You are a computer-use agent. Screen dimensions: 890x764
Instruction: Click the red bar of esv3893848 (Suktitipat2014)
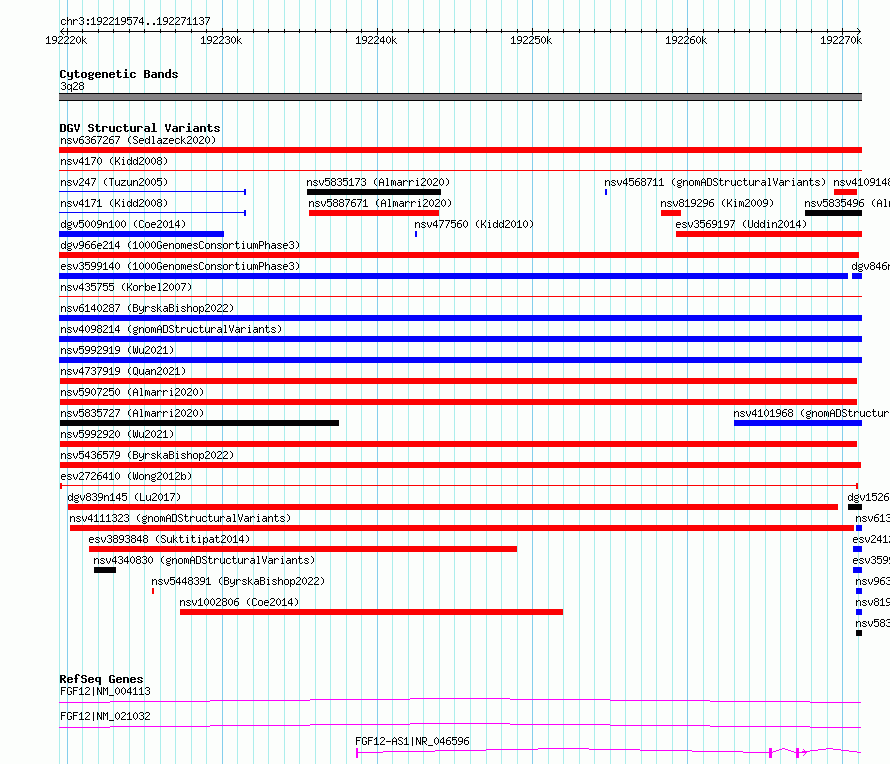pos(303,549)
